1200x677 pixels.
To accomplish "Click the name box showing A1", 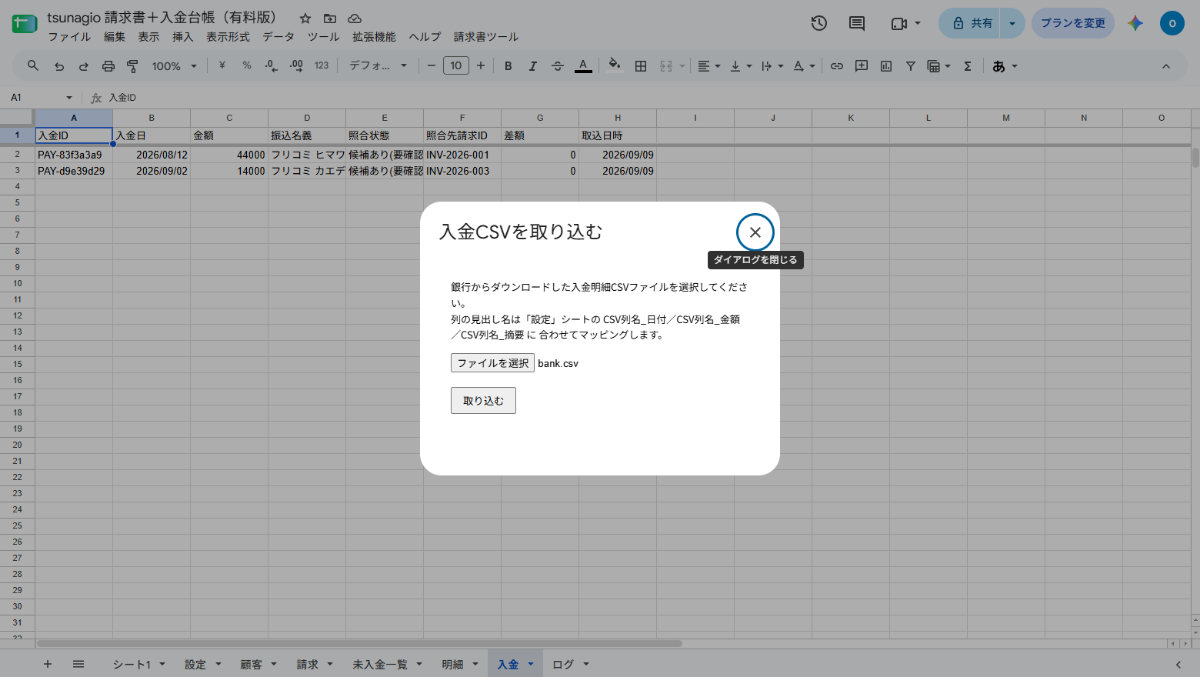I will pos(40,97).
